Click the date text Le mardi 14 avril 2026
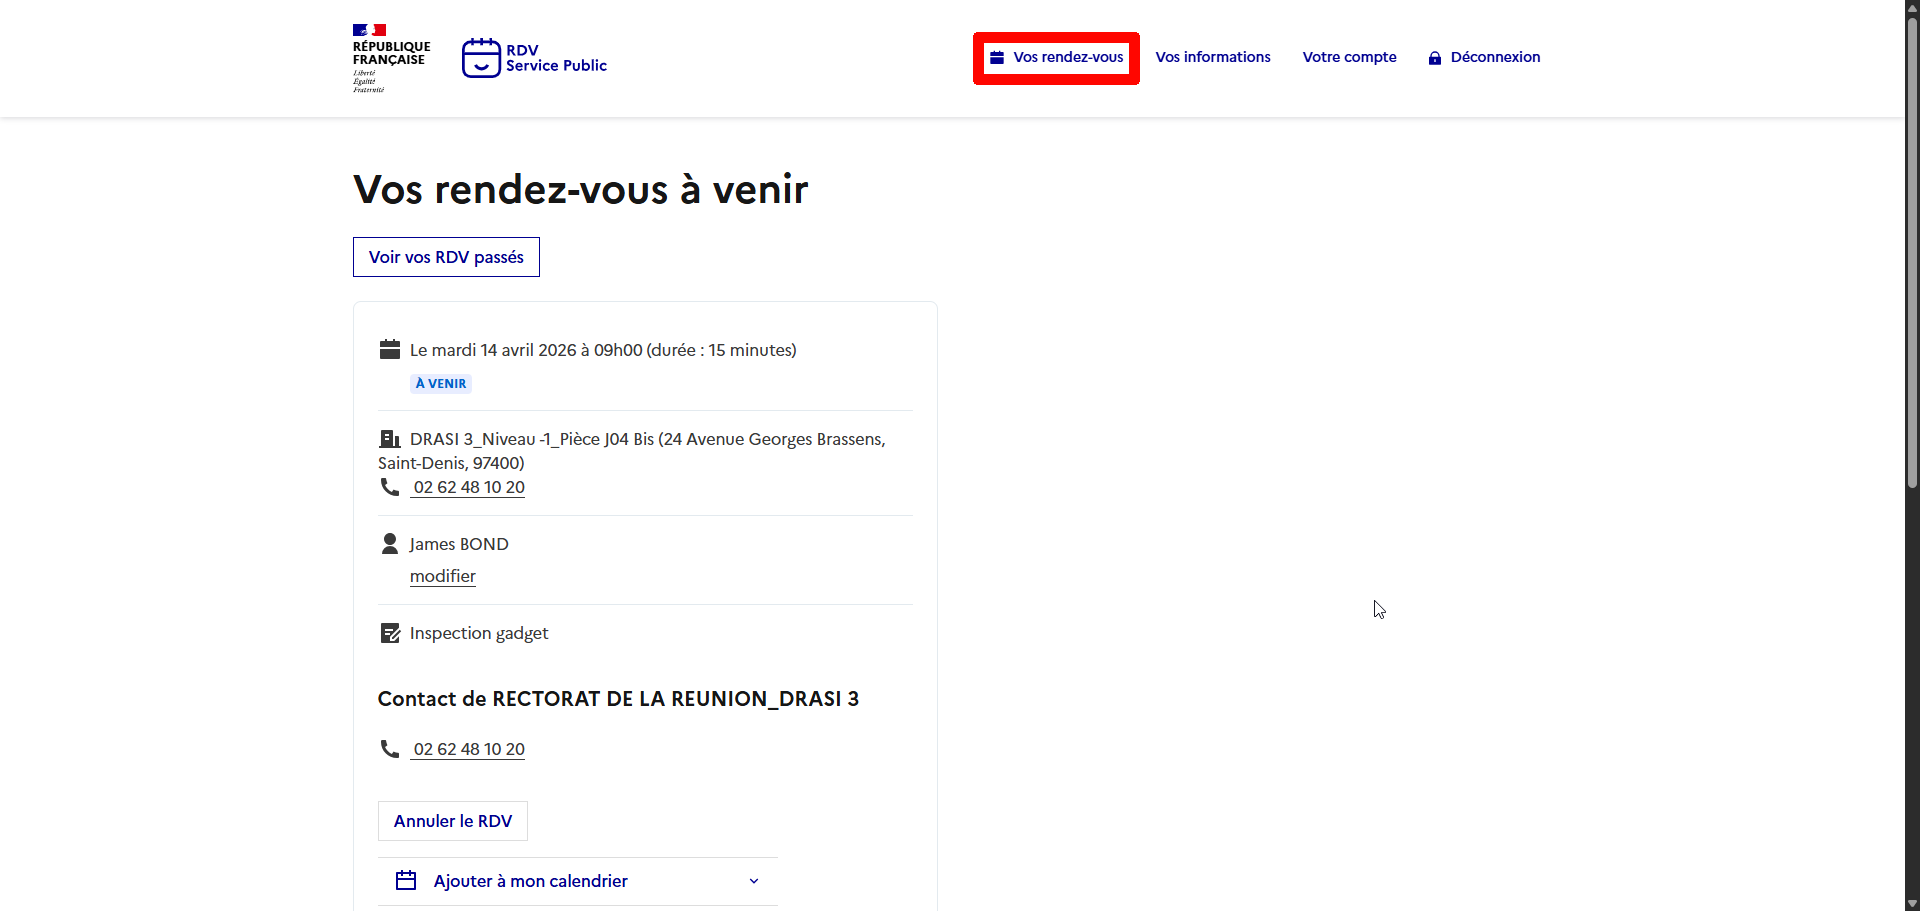This screenshot has height=911, width=1920. [493, 350]
